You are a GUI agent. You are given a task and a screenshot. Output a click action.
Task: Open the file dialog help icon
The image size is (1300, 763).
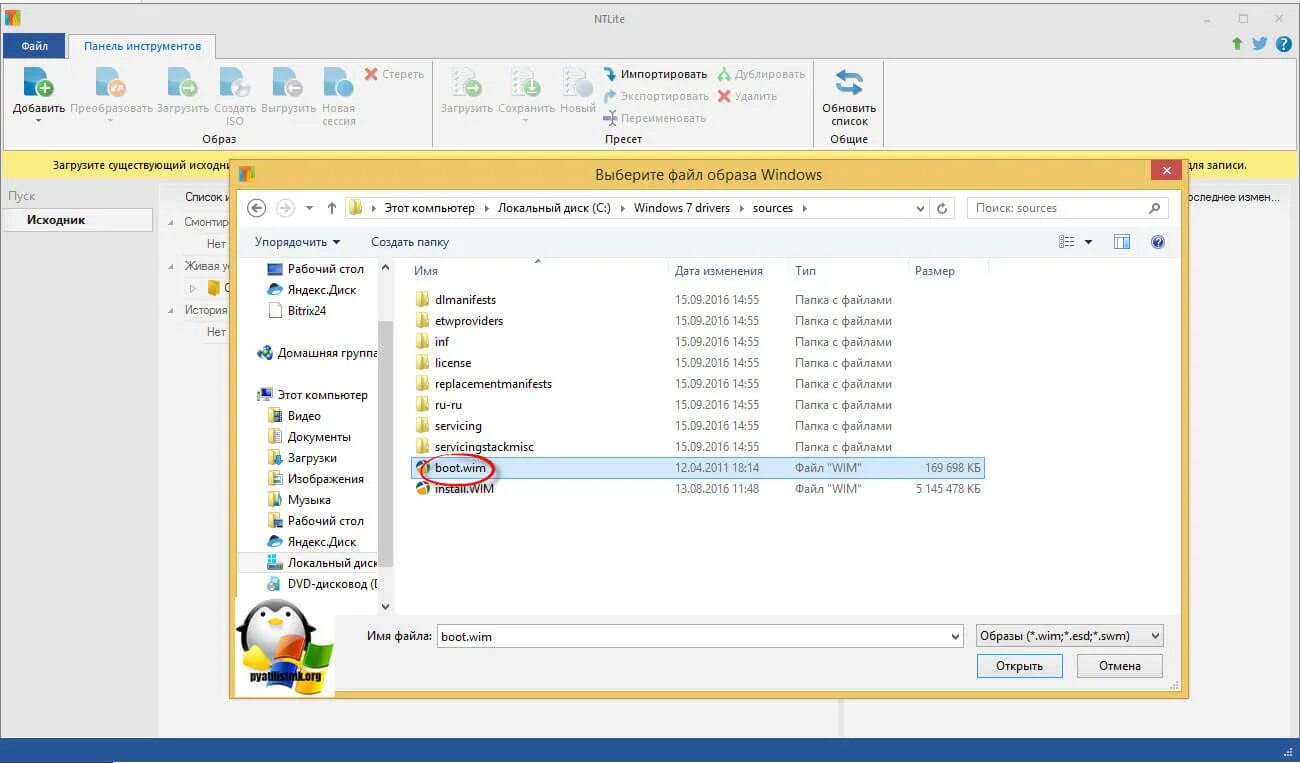(x=1158, y=242)
